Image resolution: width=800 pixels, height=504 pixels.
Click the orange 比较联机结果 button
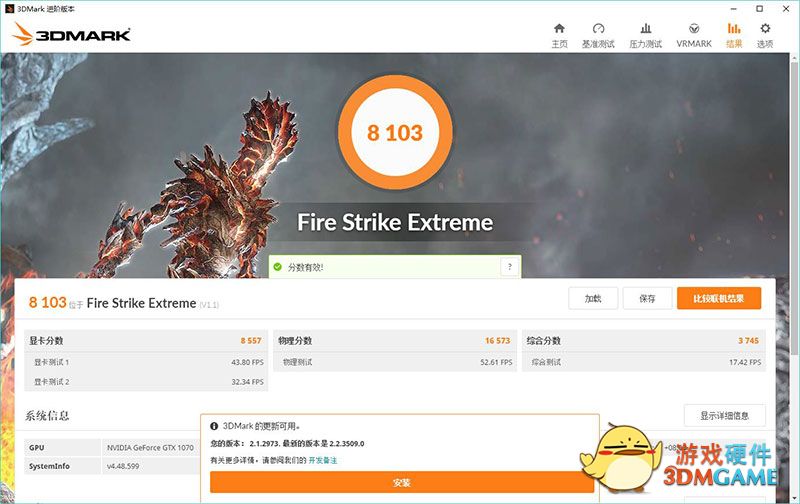719,298
